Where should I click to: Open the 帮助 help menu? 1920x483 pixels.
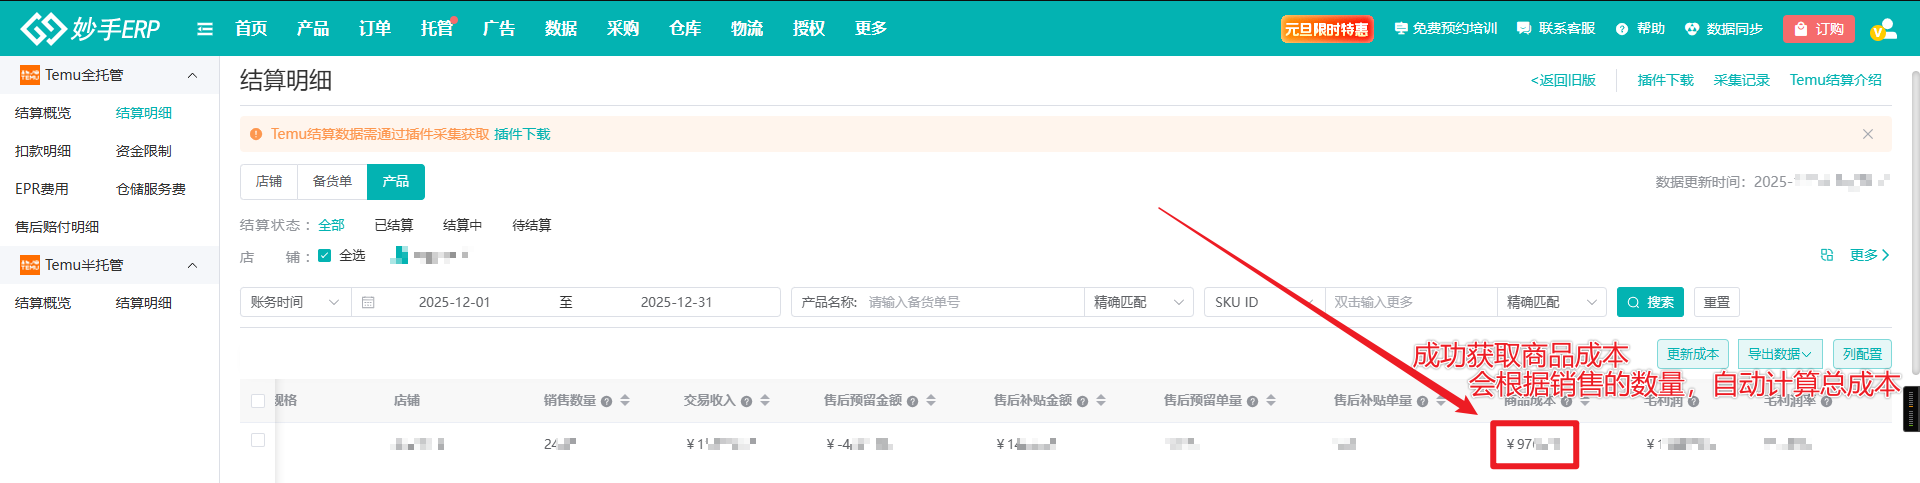click(1640, 29)
